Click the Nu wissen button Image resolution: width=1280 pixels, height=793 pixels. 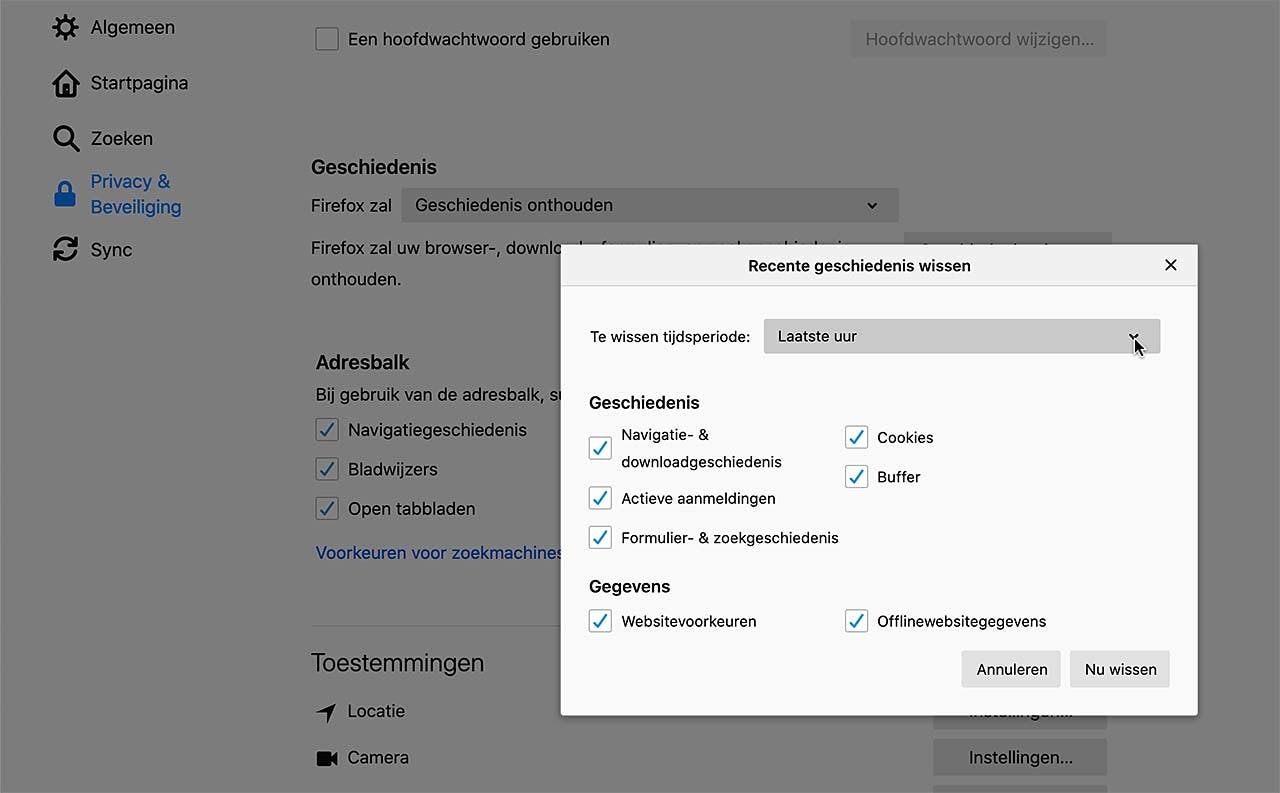coord(1119,669)
